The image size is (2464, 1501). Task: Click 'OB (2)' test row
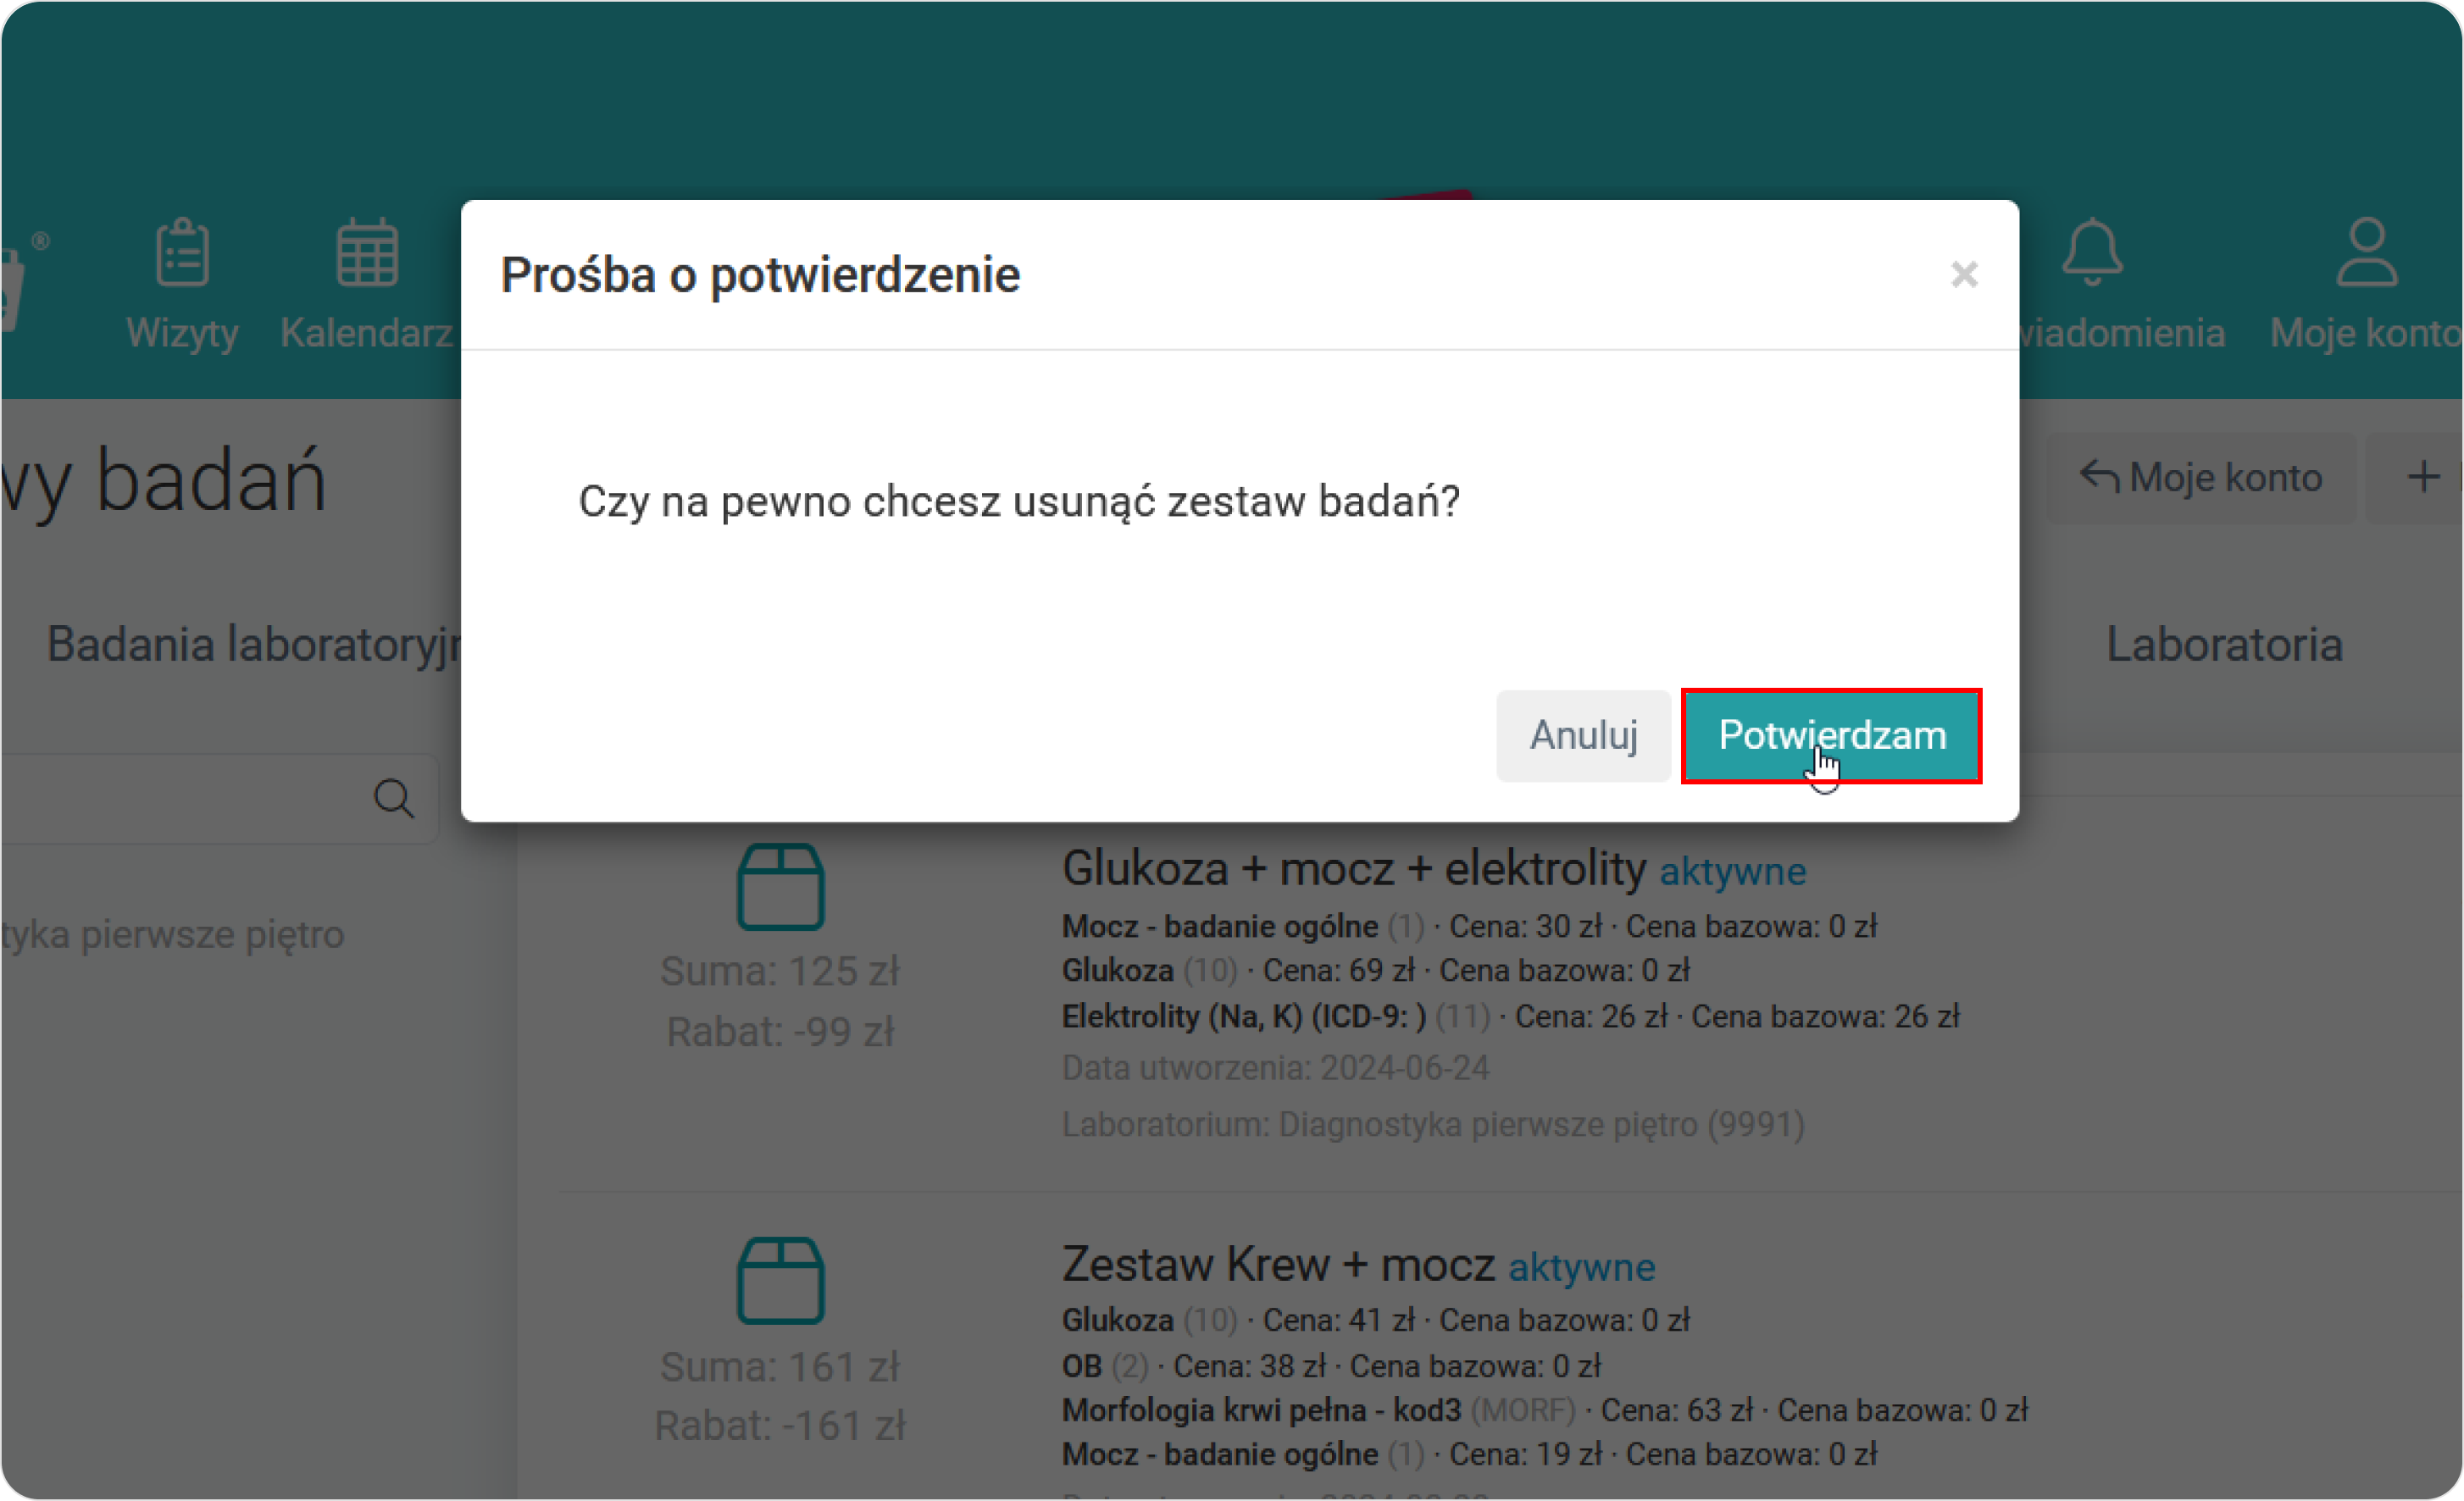click(x=1331, y=1367)
